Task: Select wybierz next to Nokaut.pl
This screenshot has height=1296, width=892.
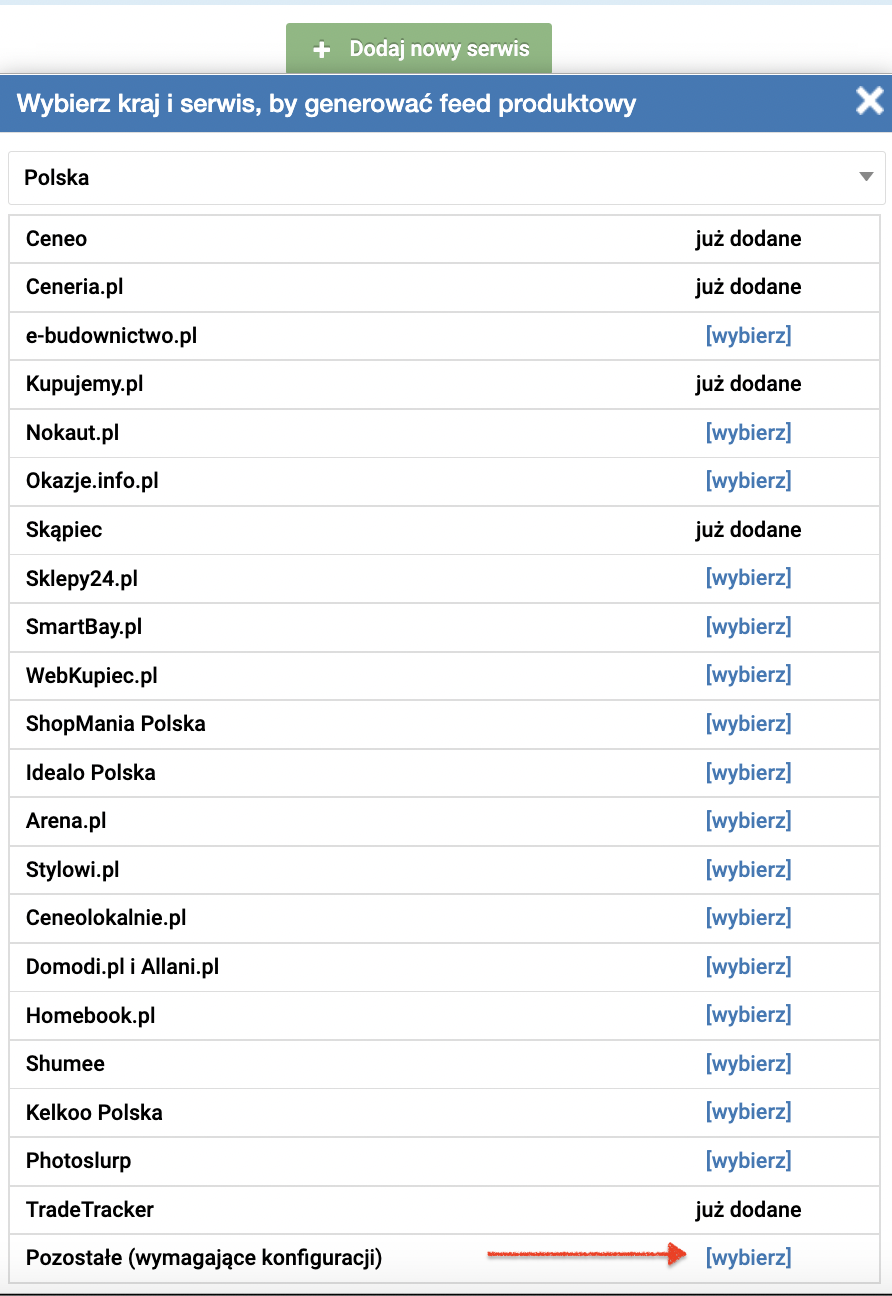Action: tap(748, 433)
